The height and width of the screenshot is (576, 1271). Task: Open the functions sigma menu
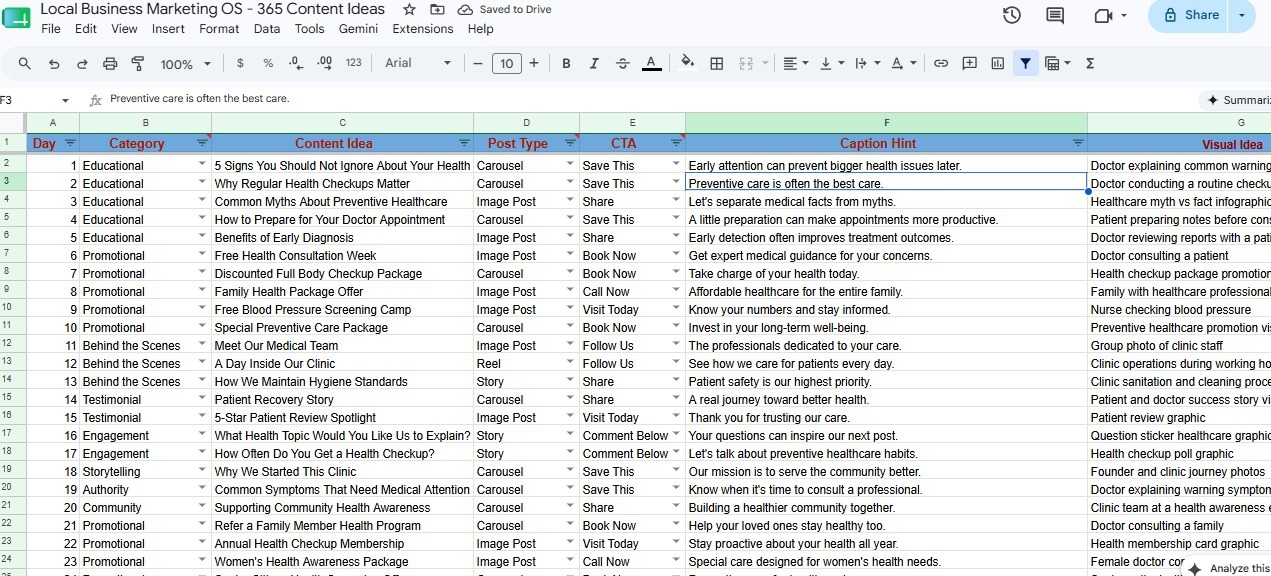(1089, 63)
